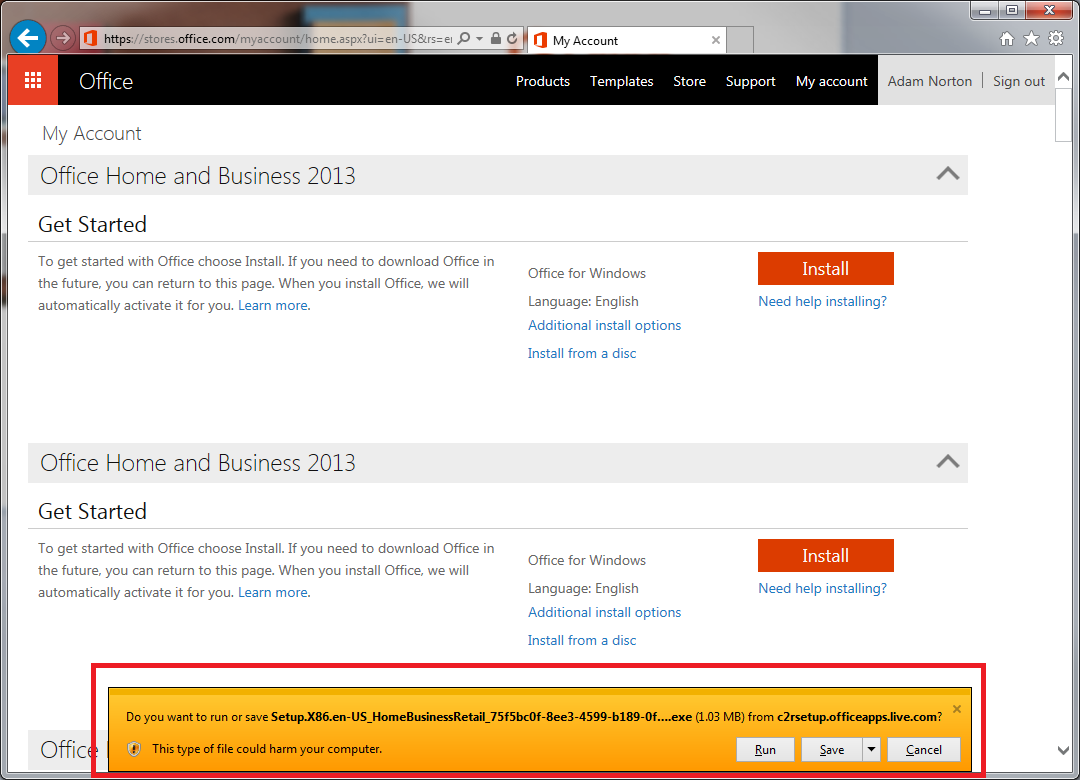
Task: Open first Need help installing link
Action: [822, 301]
